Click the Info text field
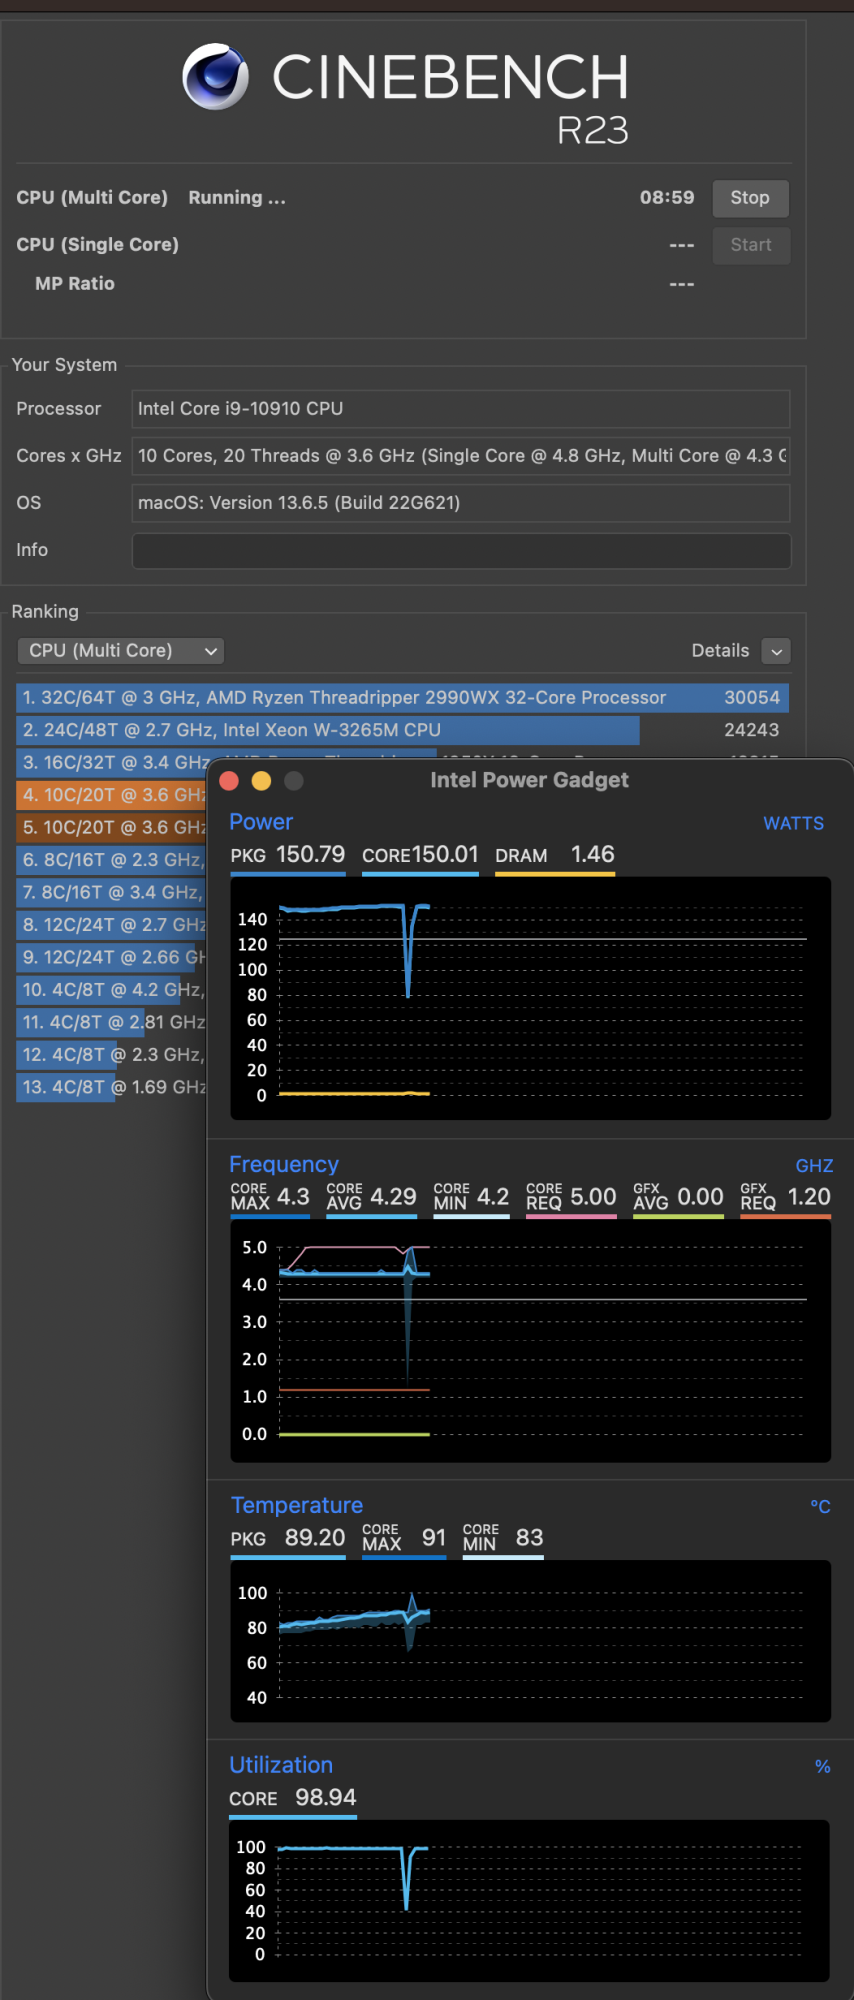The height and width of the screenshot is (2000, 854). coord(461,550)
